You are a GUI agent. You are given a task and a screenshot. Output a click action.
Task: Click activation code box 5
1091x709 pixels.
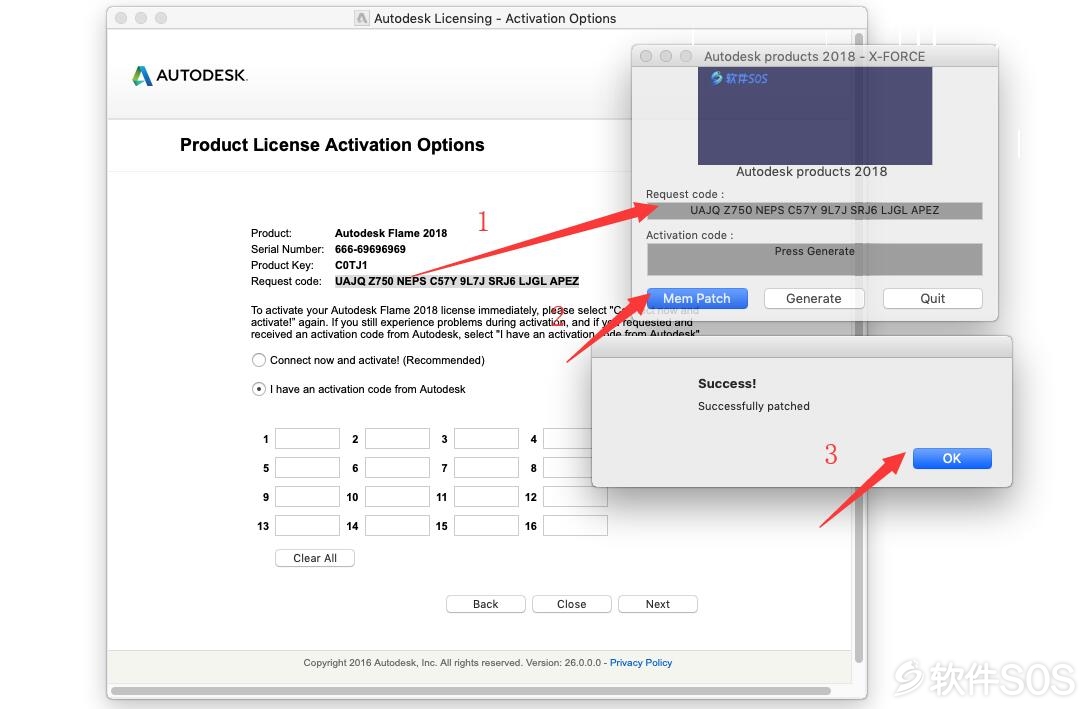pyautogui.click(x=308, y=468)
